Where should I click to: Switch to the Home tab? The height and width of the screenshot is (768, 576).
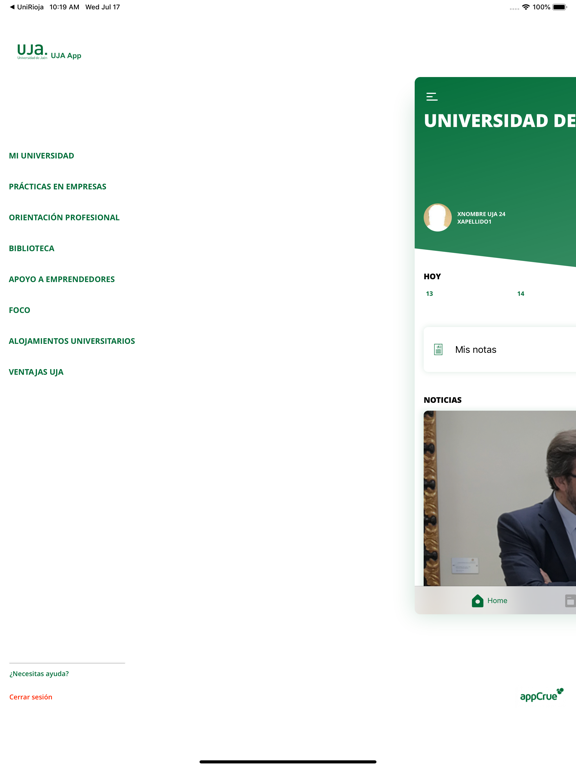click(489, 600)
